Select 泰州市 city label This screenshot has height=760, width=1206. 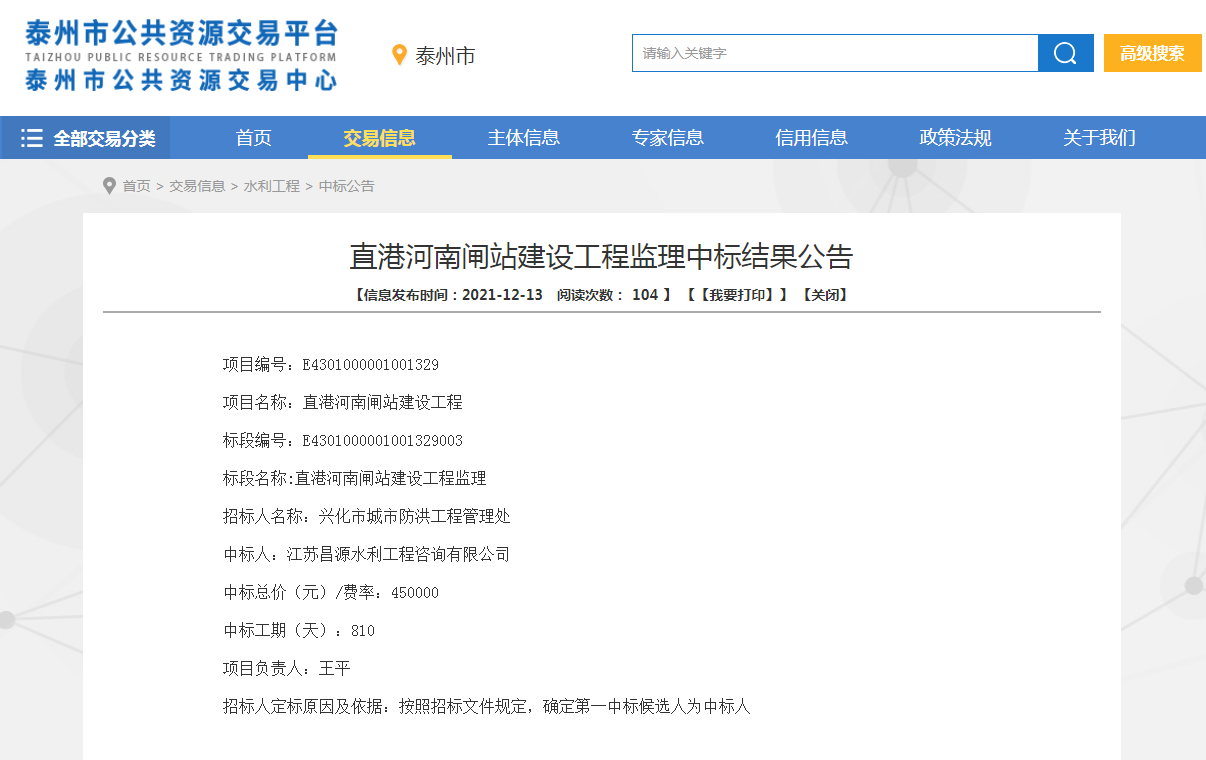(445, 56)
